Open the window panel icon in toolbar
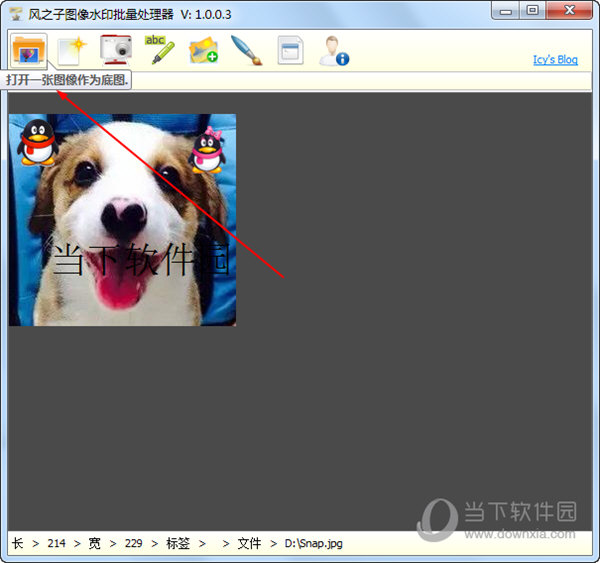 [290, 49]
